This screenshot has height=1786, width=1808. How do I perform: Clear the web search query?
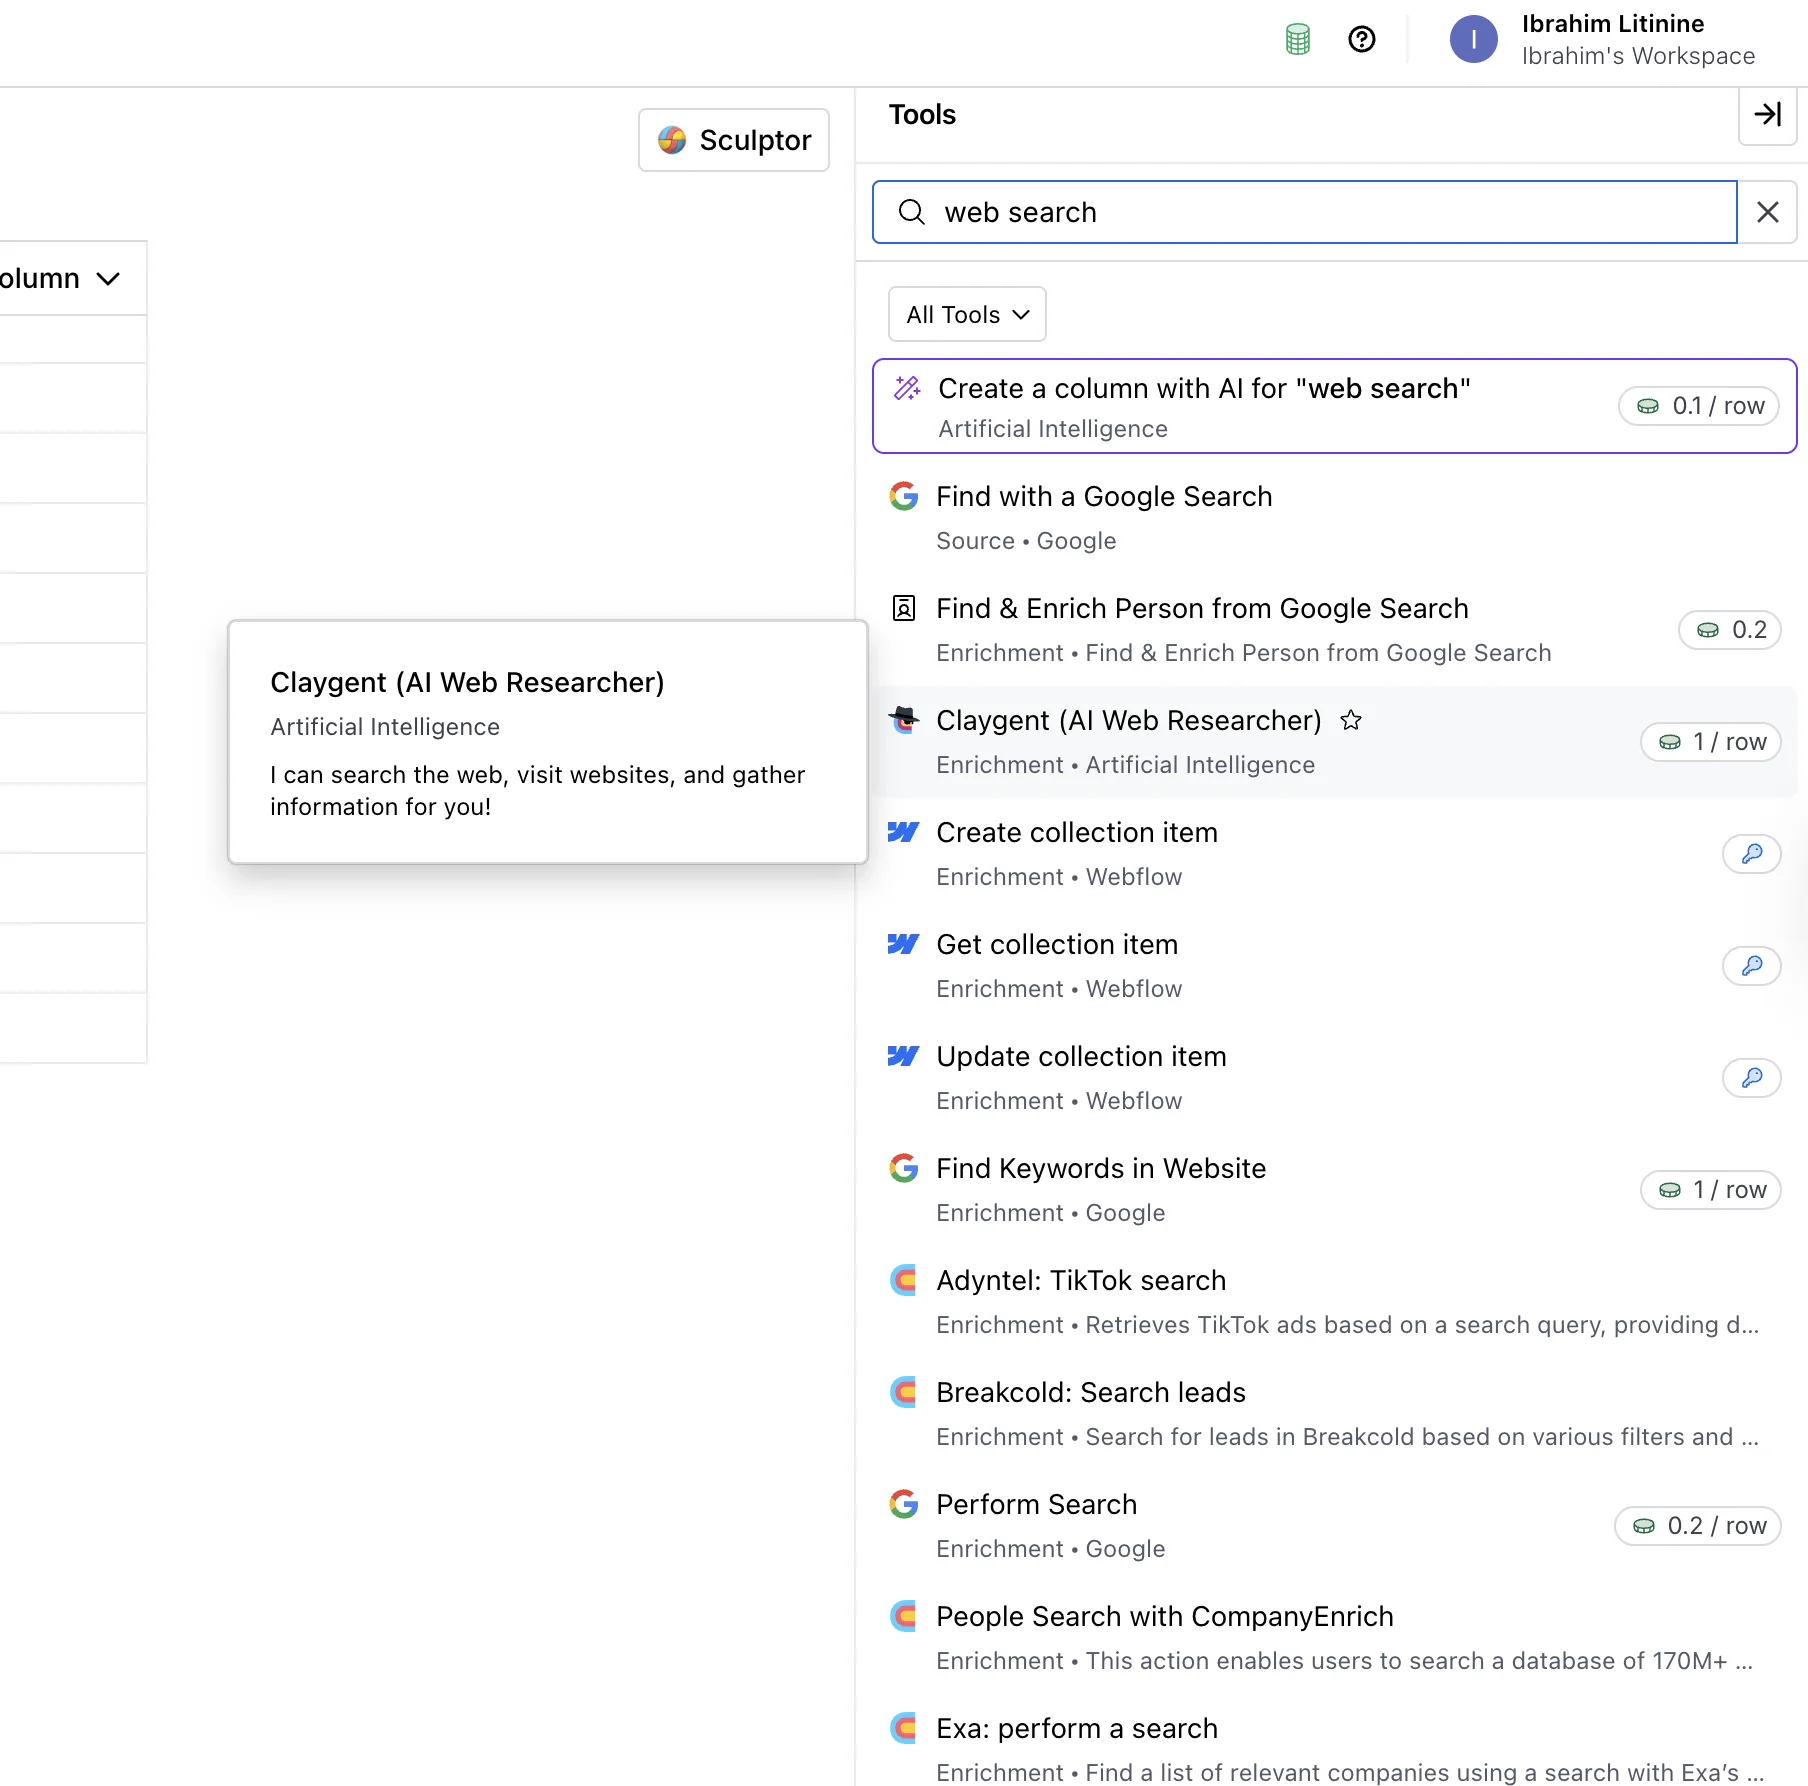click(x=1768, y=212)
